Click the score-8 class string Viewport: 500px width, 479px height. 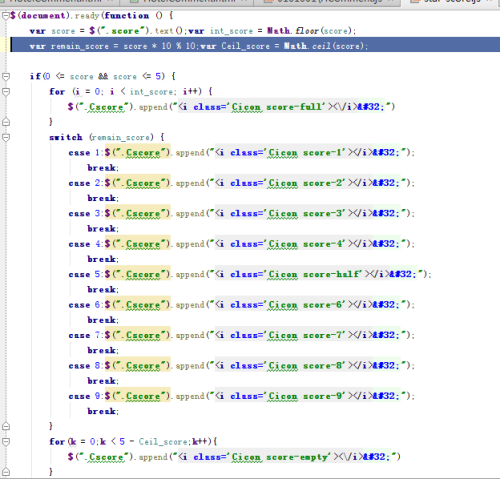(322, 366)
